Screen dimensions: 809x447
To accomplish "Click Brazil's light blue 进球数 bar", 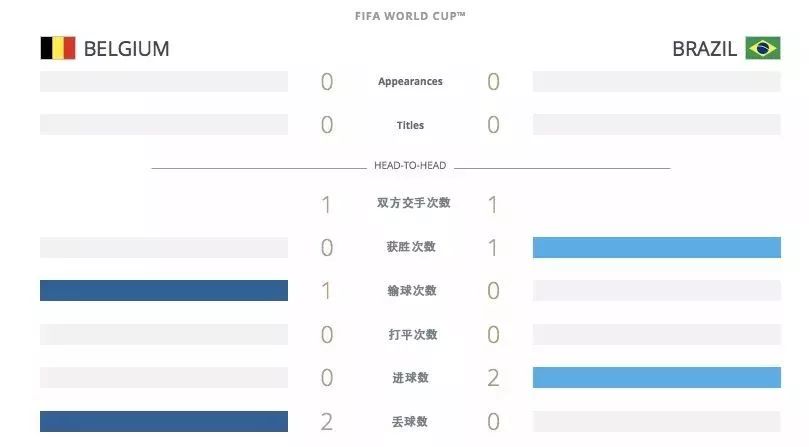I will (x=657, y=377).
